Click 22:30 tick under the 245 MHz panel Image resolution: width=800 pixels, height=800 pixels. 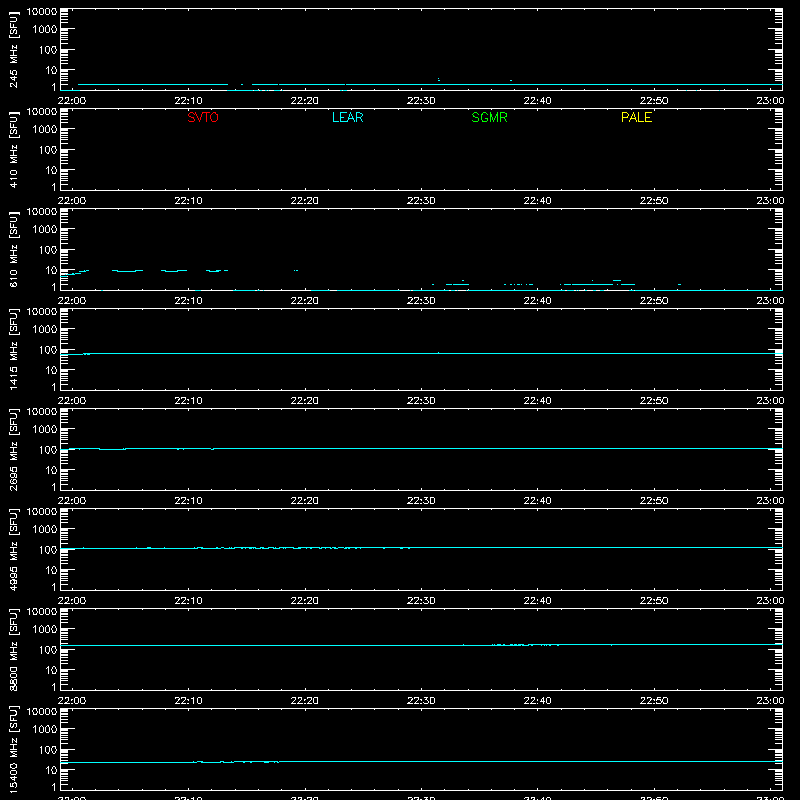[421, 101]
